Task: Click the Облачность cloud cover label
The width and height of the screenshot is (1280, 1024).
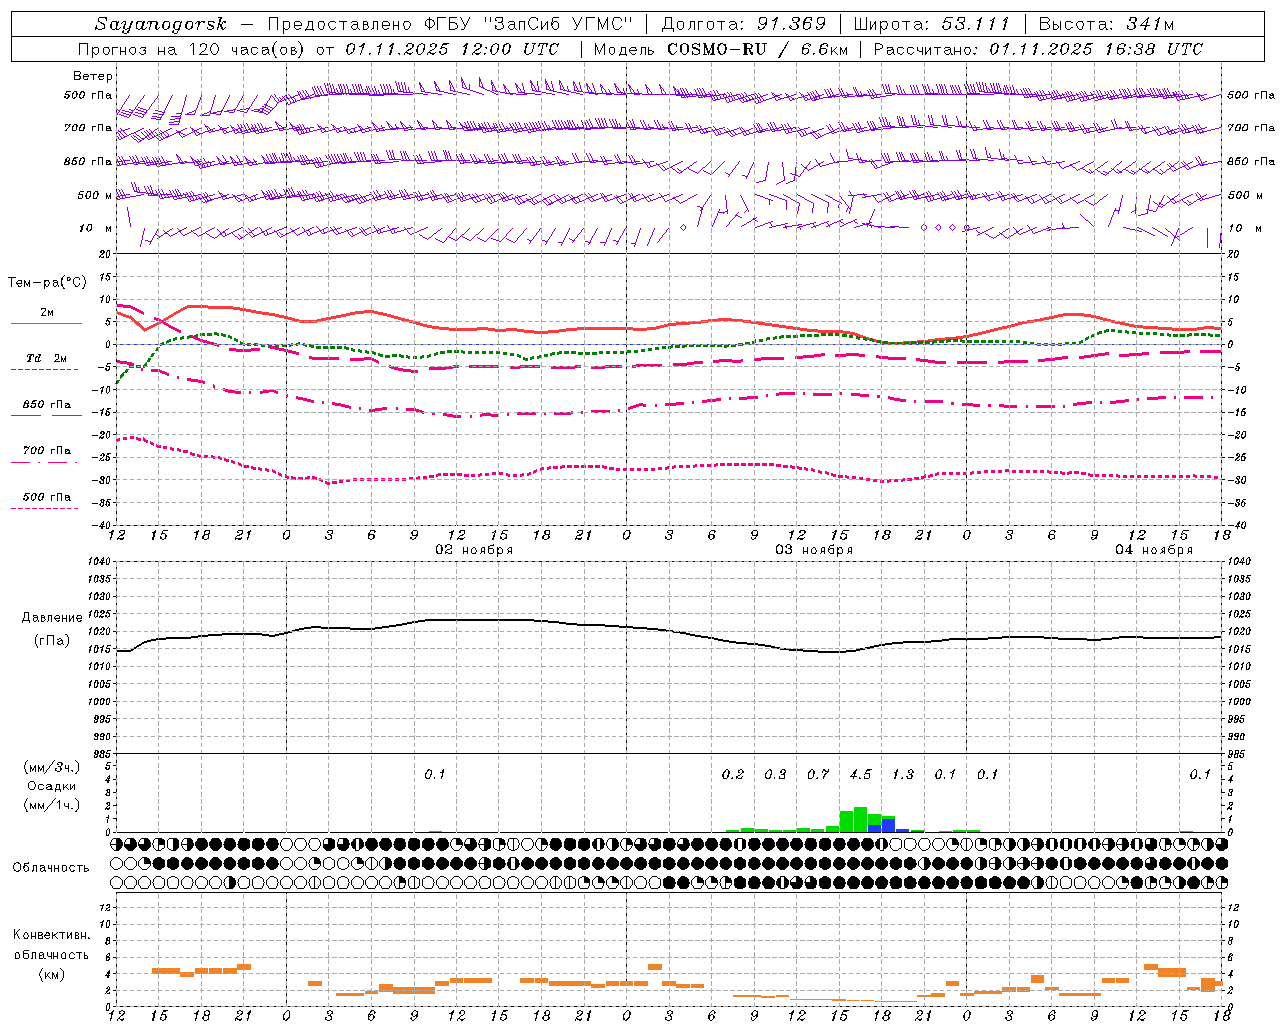Action: 51,867
